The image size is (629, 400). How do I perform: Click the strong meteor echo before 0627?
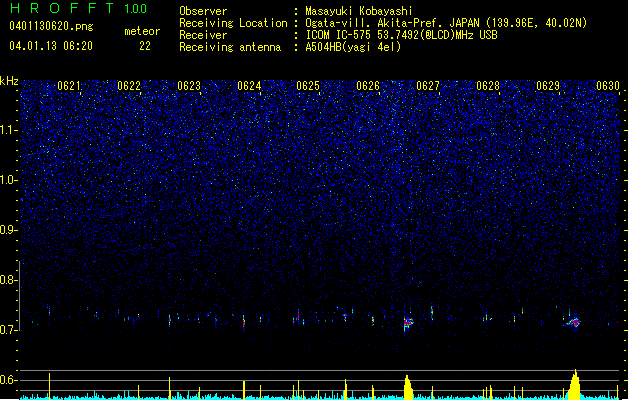click(x=408, y=322)
